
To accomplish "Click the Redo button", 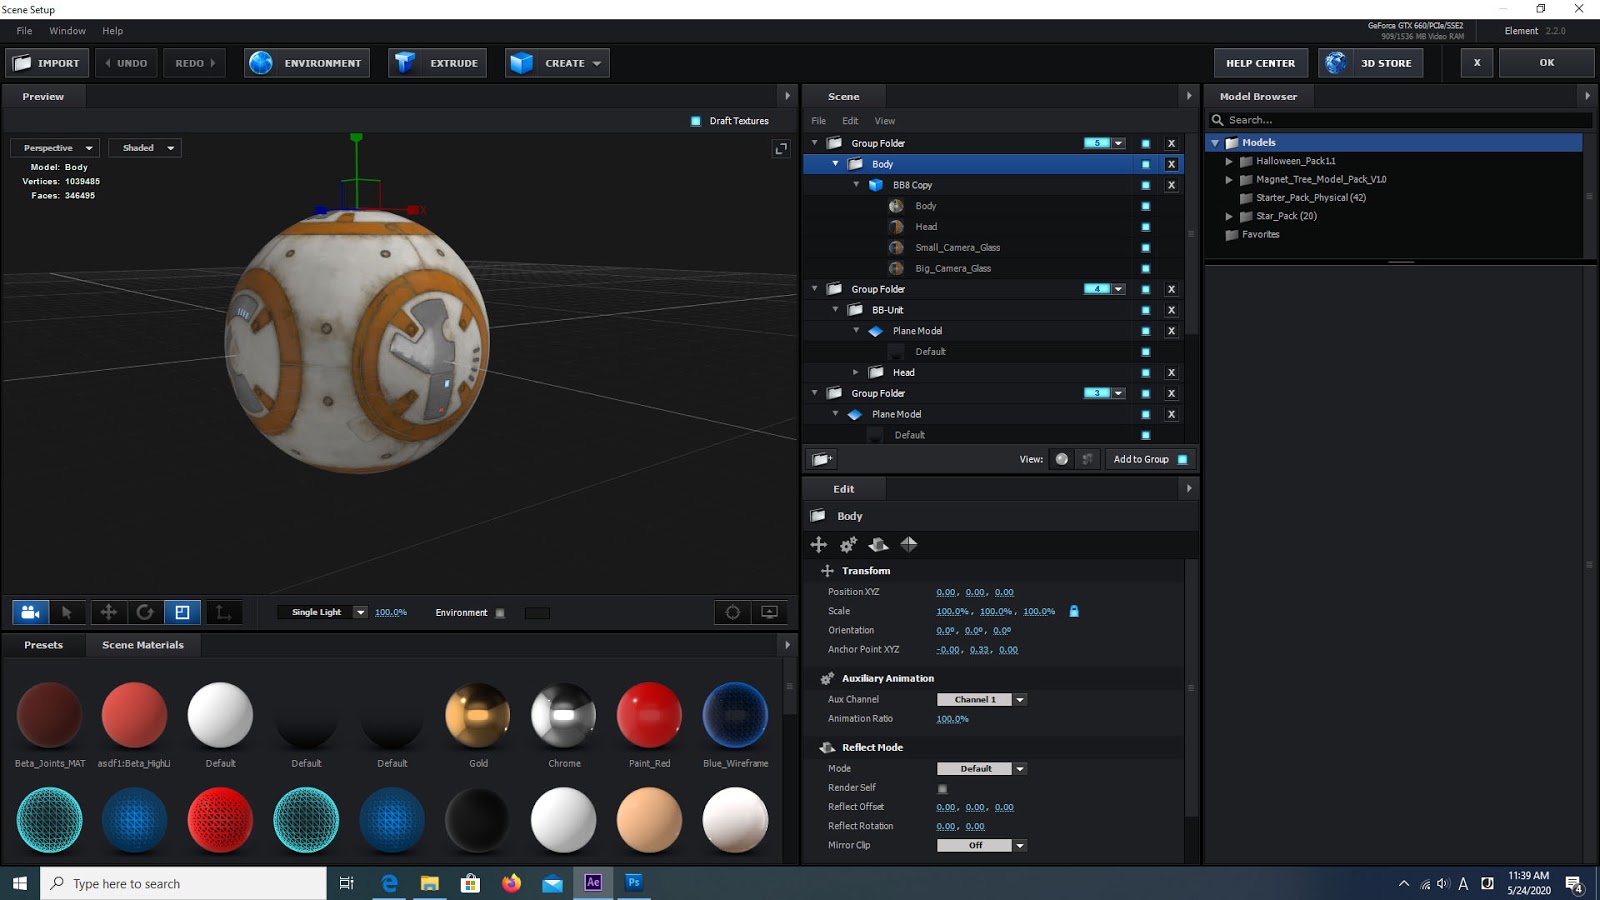I will (195, 63).
